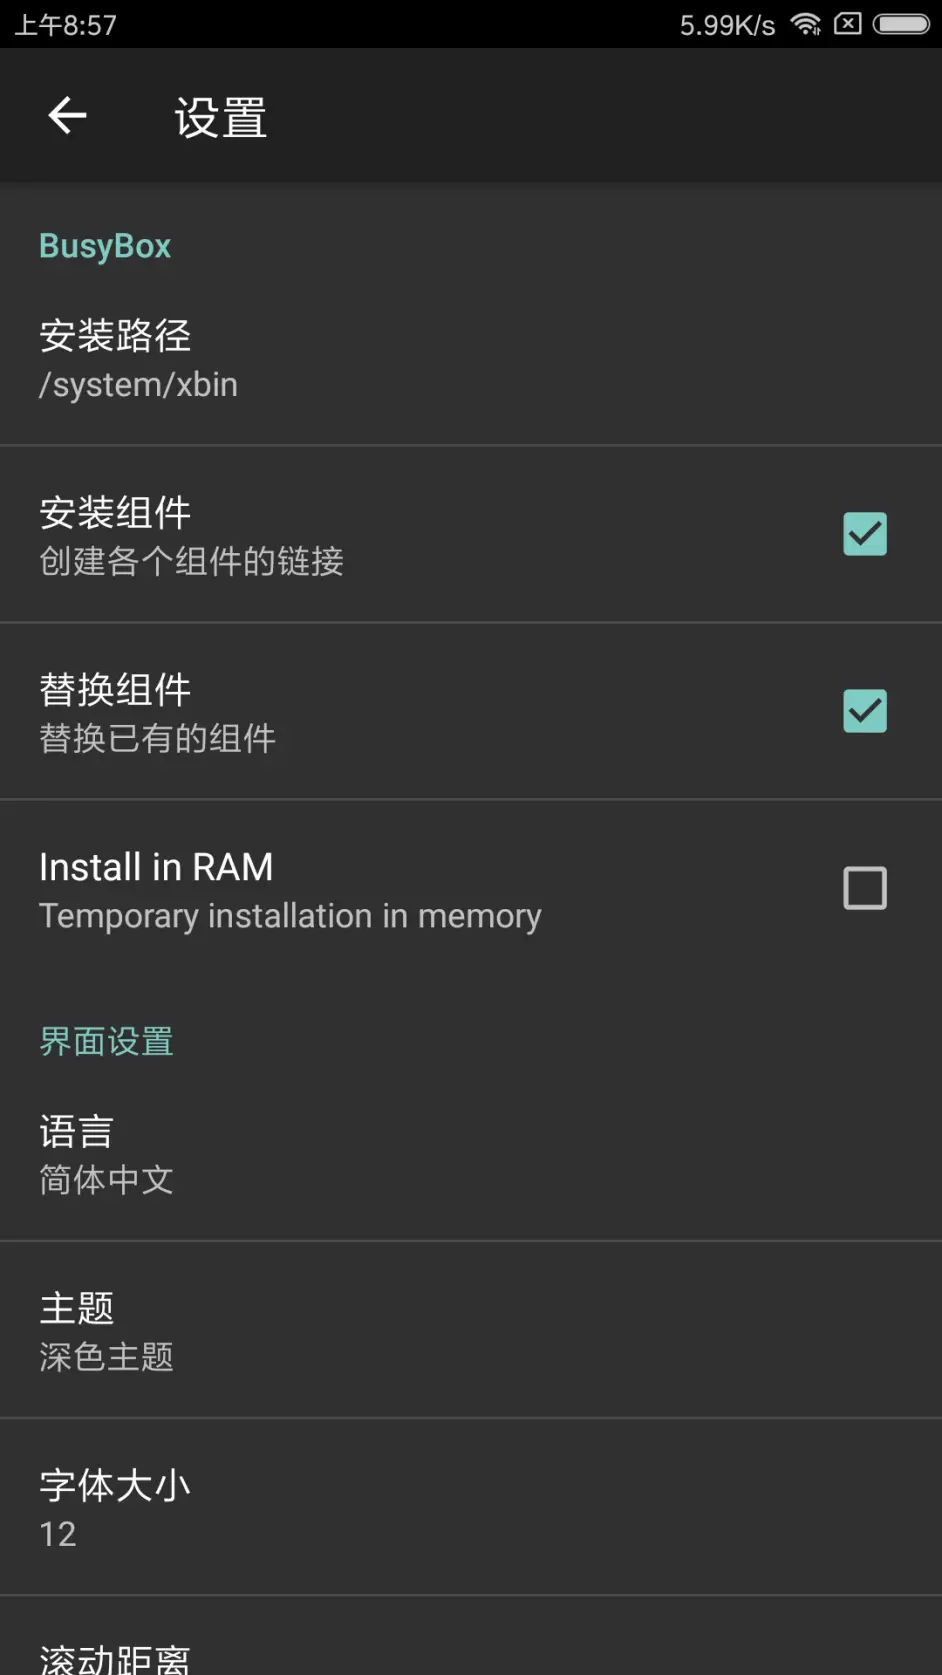Tap the 设置 page title
The height and width of the screenshot is (1675, 942).
pos(221,118)
